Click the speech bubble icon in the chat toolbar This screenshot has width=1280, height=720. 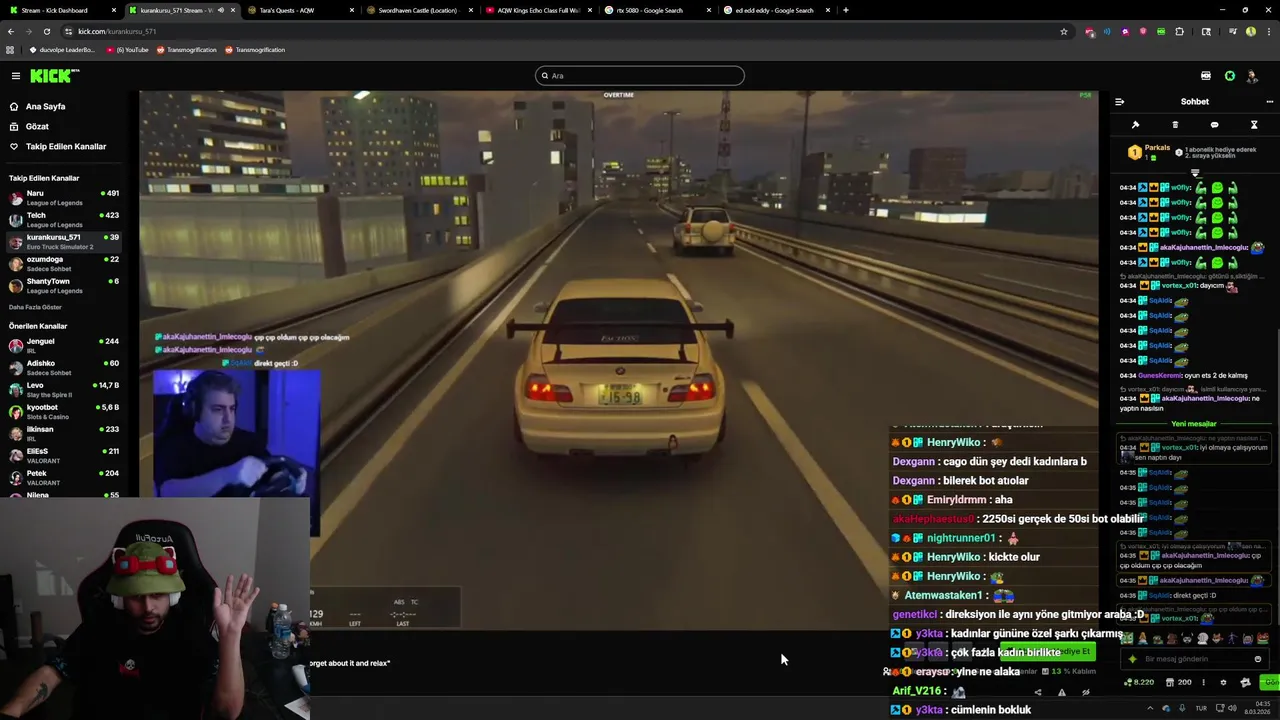point(1214,125)
